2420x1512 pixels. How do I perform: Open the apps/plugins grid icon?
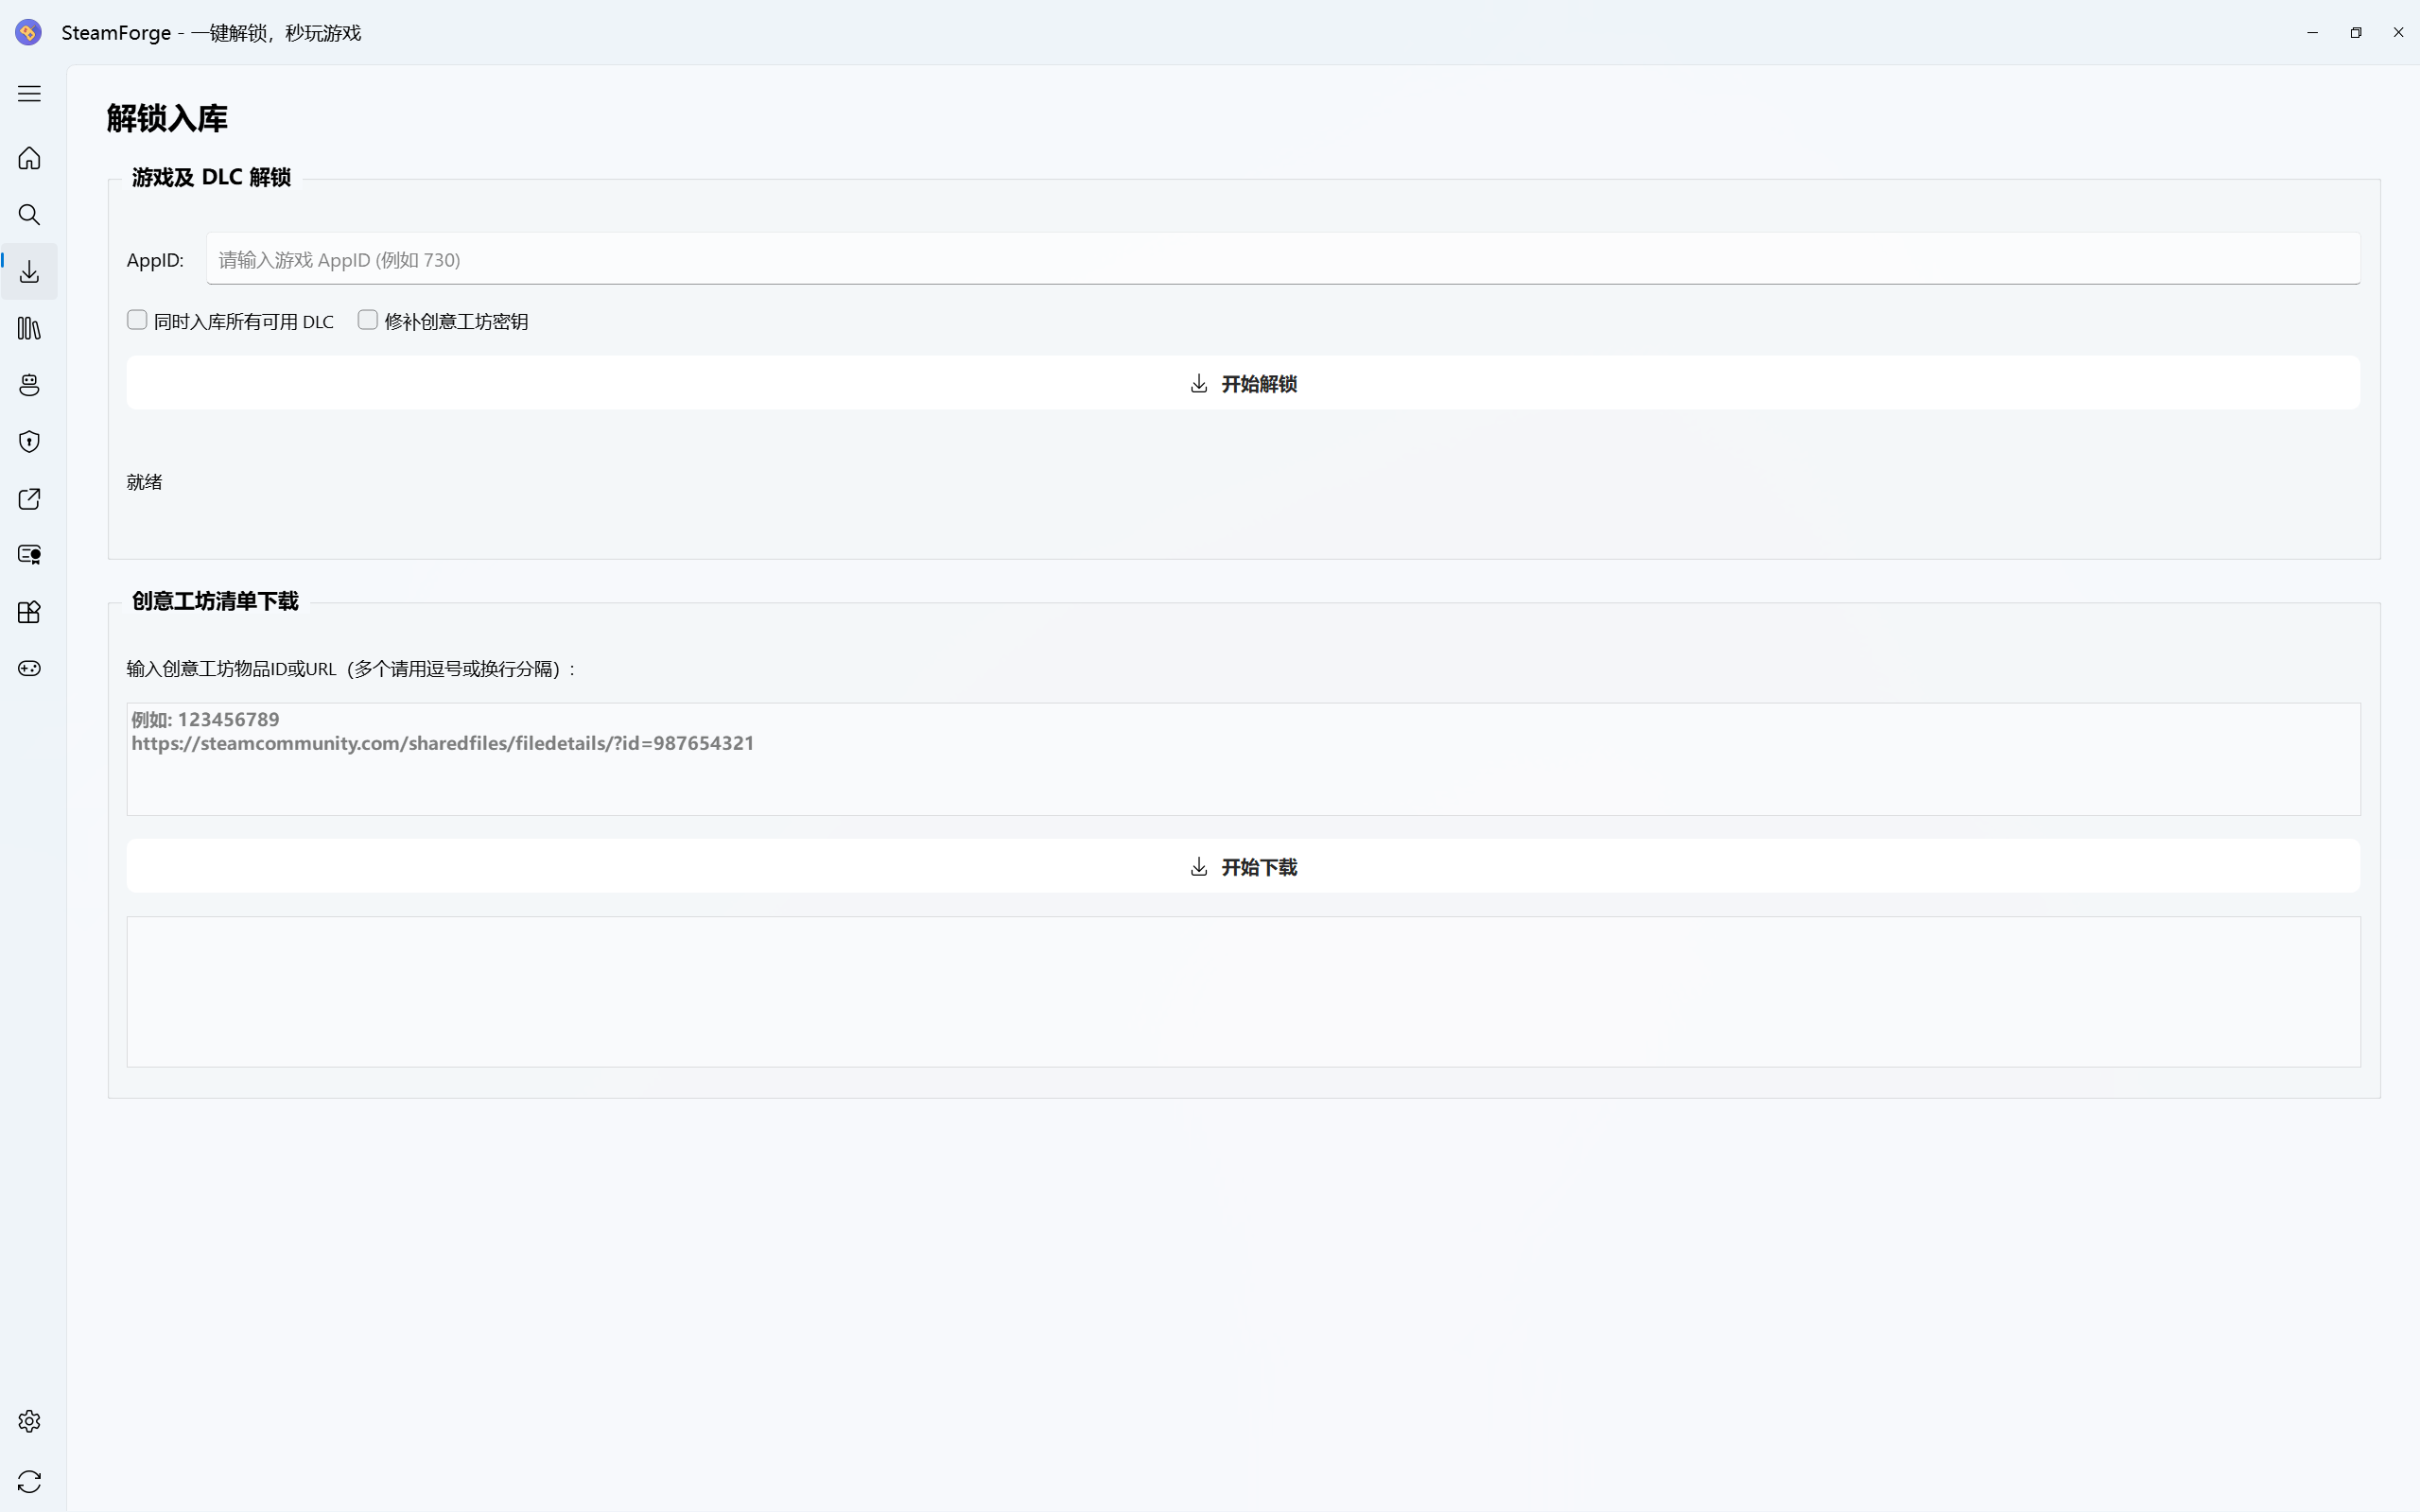pyautogui.click(x=29, y=612)
